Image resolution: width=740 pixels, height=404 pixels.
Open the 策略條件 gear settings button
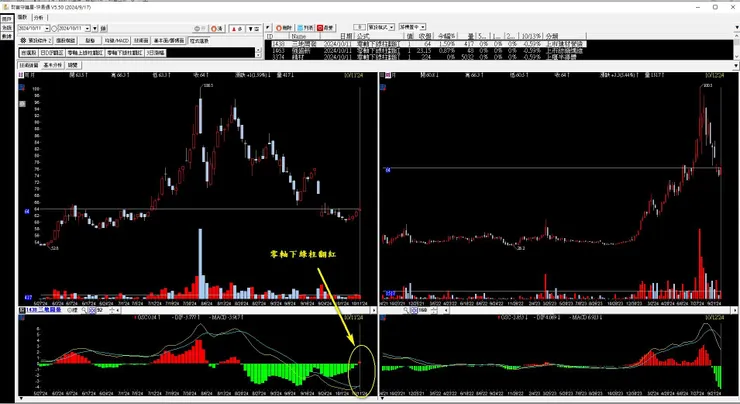[x=35, y=41]
